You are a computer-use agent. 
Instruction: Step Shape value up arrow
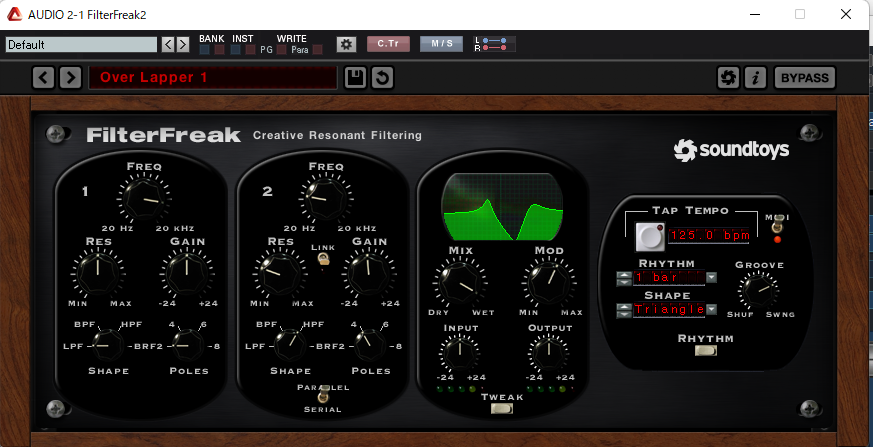[624, 306]
